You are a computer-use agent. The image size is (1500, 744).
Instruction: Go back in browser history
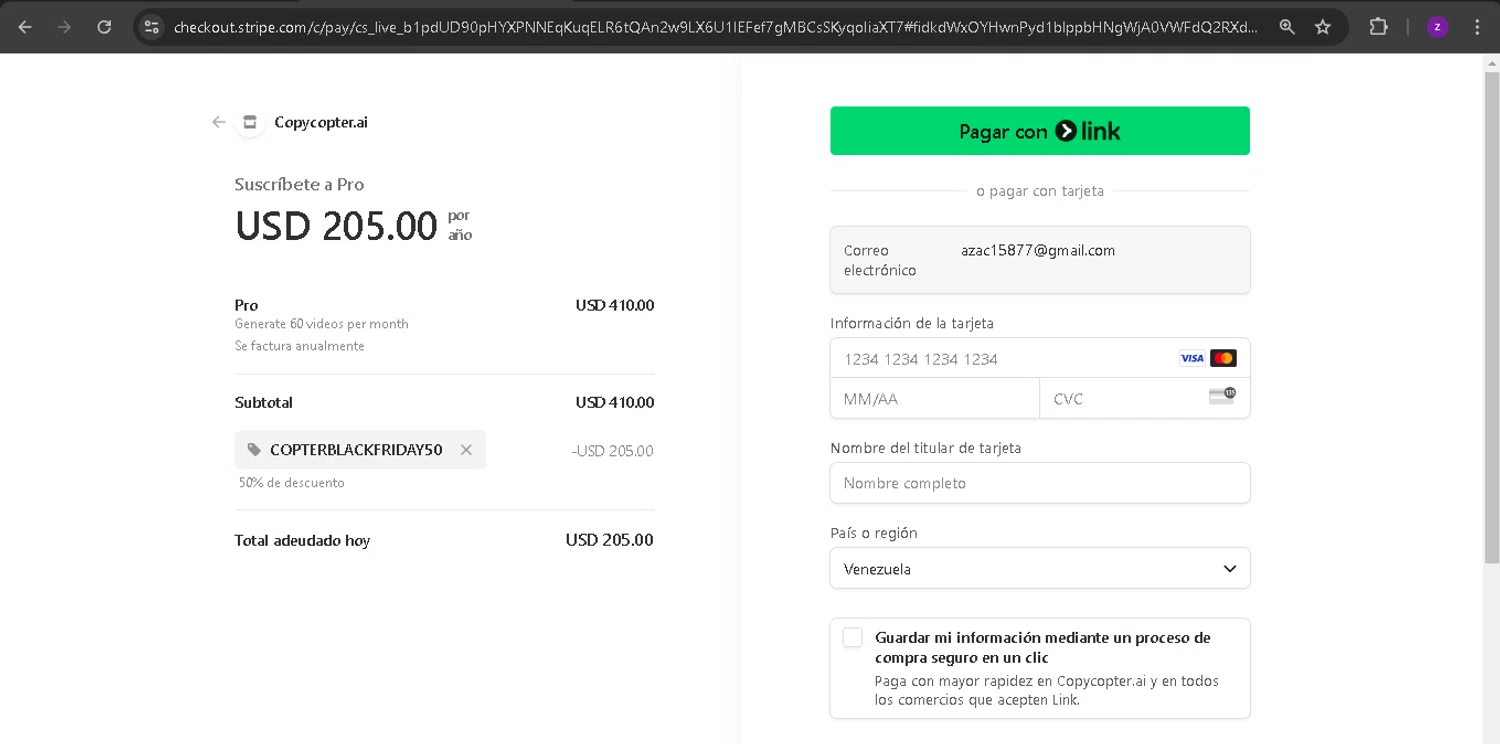[25, 27]
